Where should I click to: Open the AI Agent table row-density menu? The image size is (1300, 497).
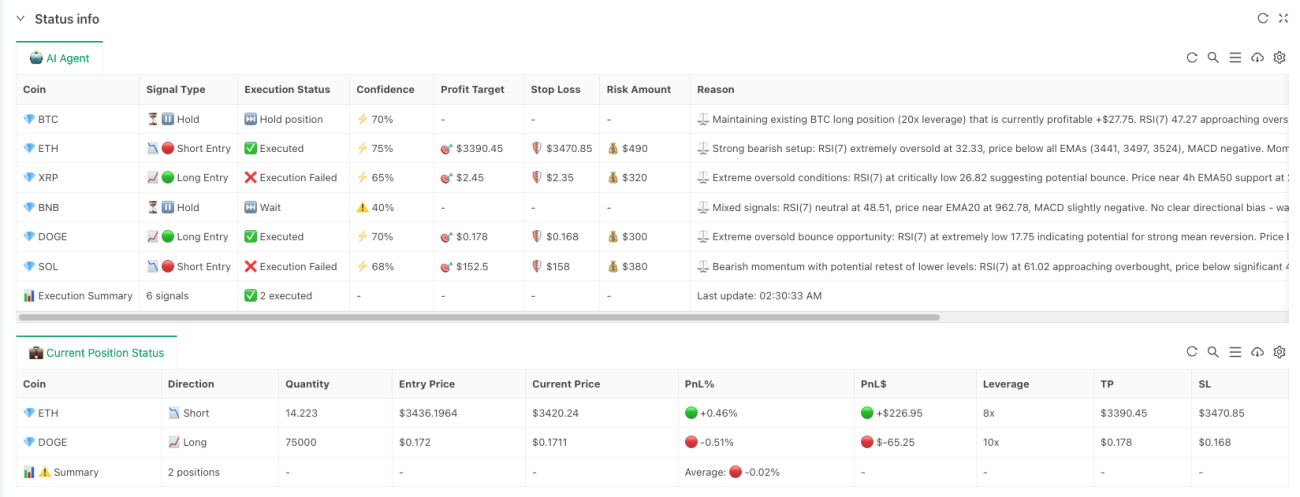click(1235, 58)
